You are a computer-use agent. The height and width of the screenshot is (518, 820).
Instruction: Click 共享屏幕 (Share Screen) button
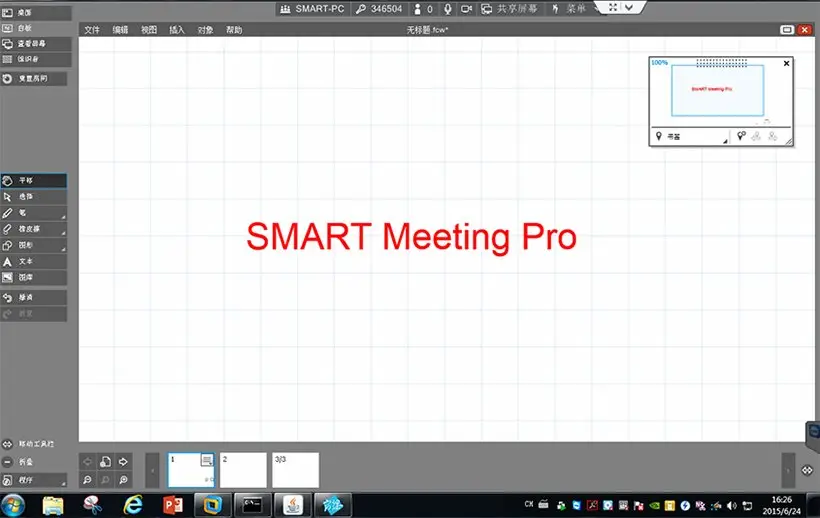click(509, 9)
